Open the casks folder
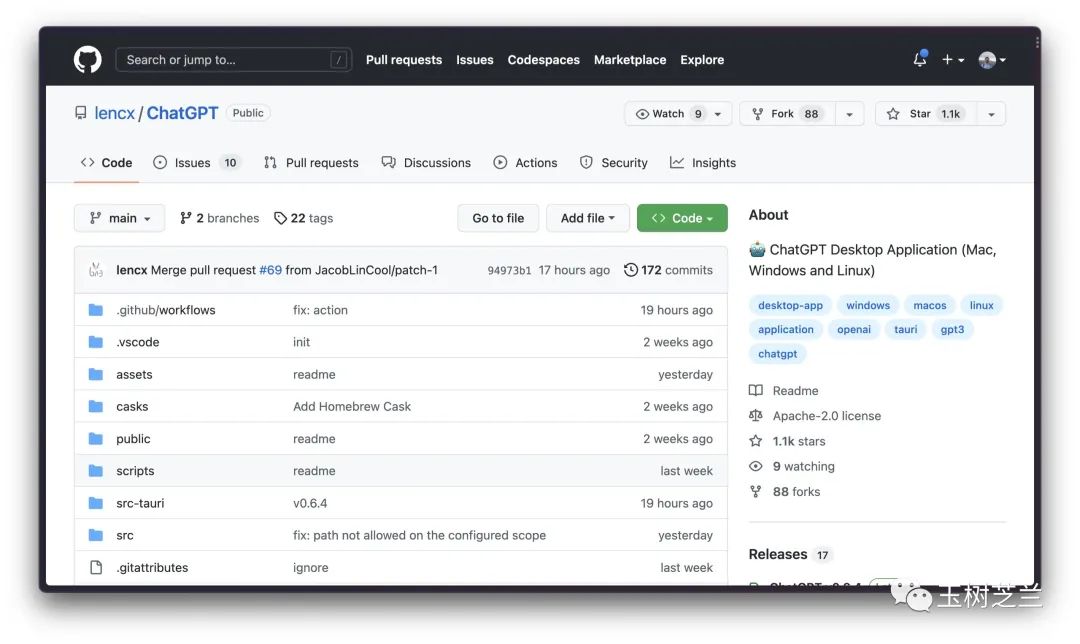1080x644 pixels. pos(132,407)
